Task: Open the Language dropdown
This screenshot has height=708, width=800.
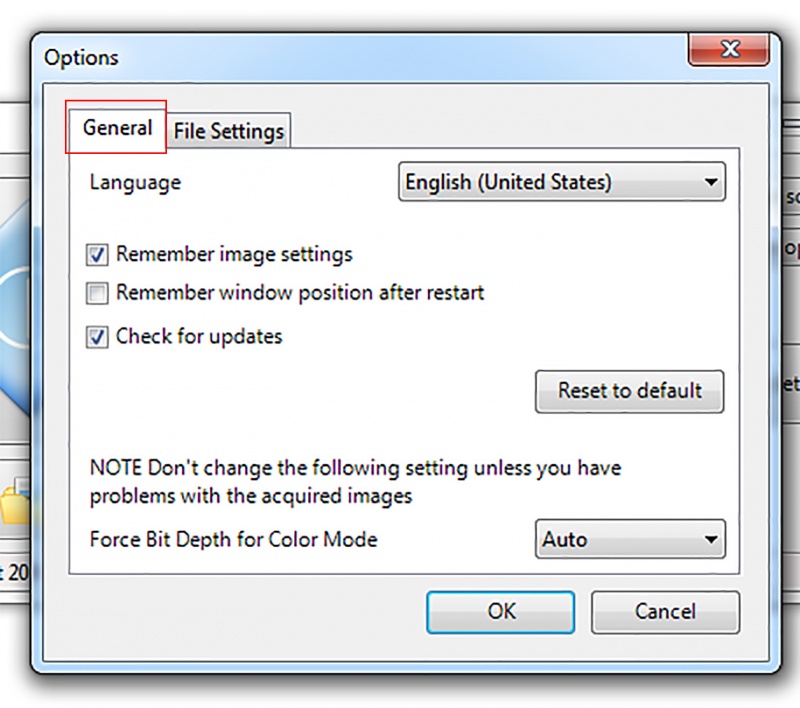Action: (x=561, y=183)
